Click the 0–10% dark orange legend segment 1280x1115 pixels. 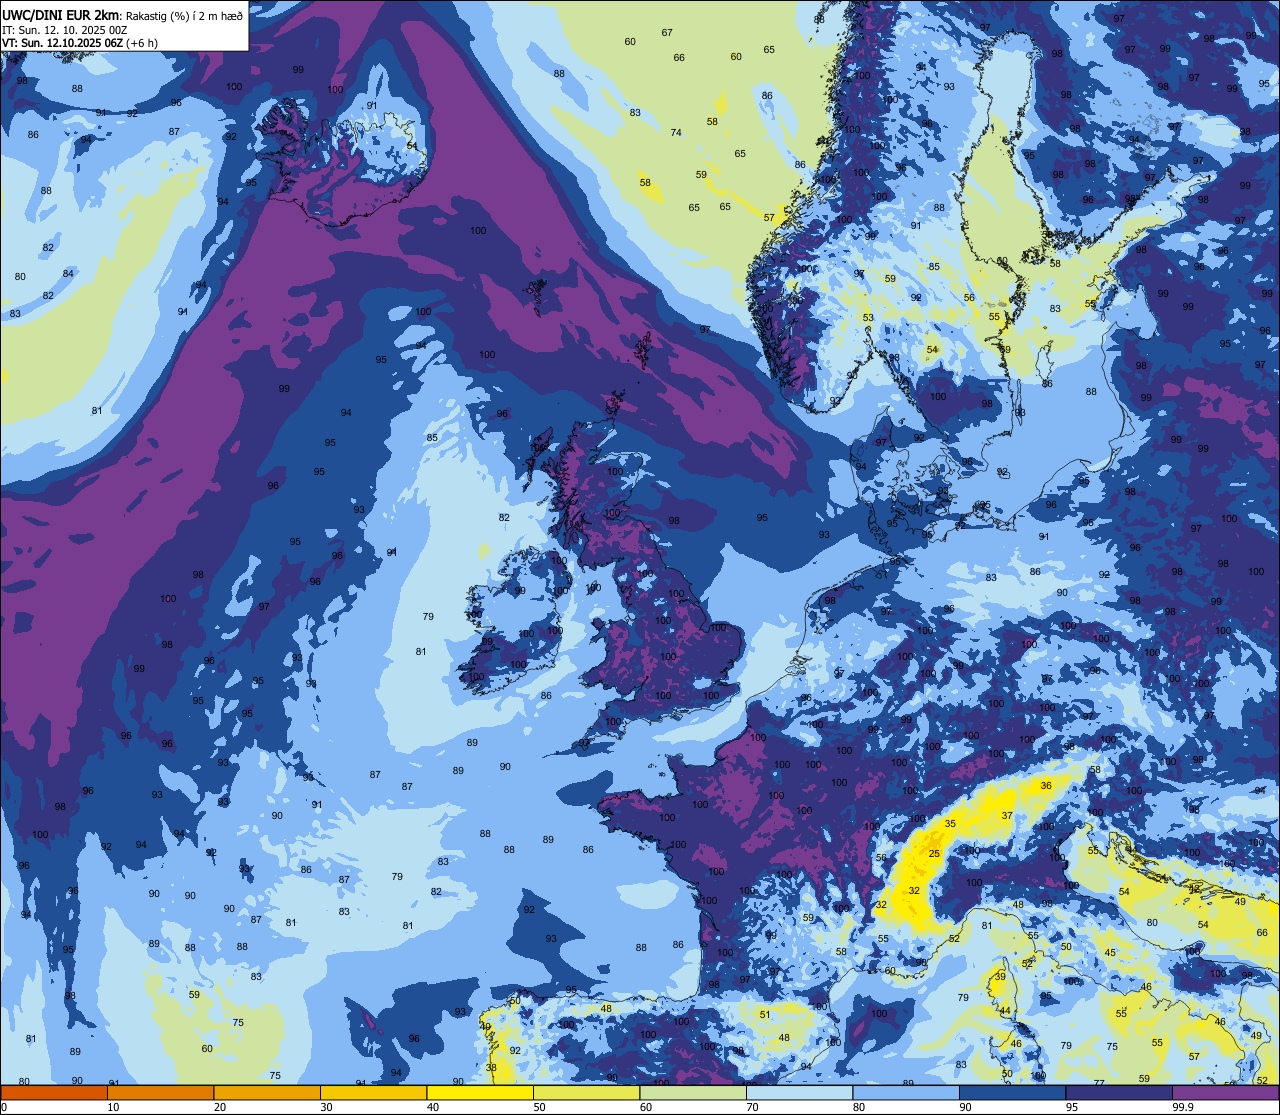click(54, 1092)
